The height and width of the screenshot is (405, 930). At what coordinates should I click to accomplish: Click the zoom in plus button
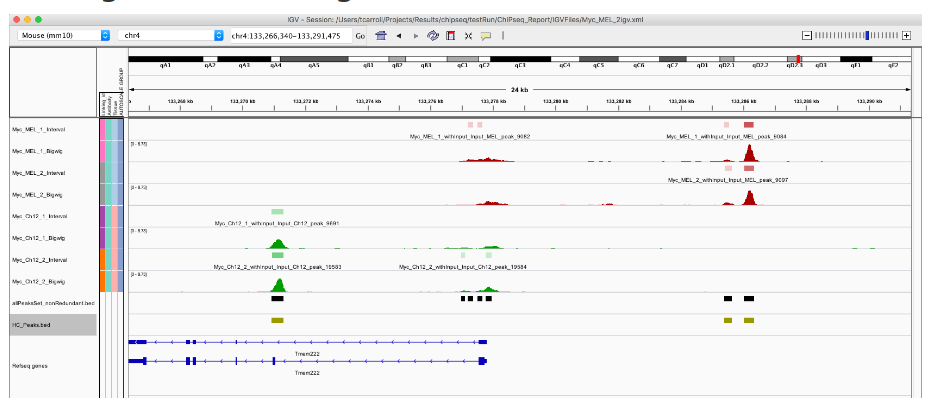click(906, 36)
